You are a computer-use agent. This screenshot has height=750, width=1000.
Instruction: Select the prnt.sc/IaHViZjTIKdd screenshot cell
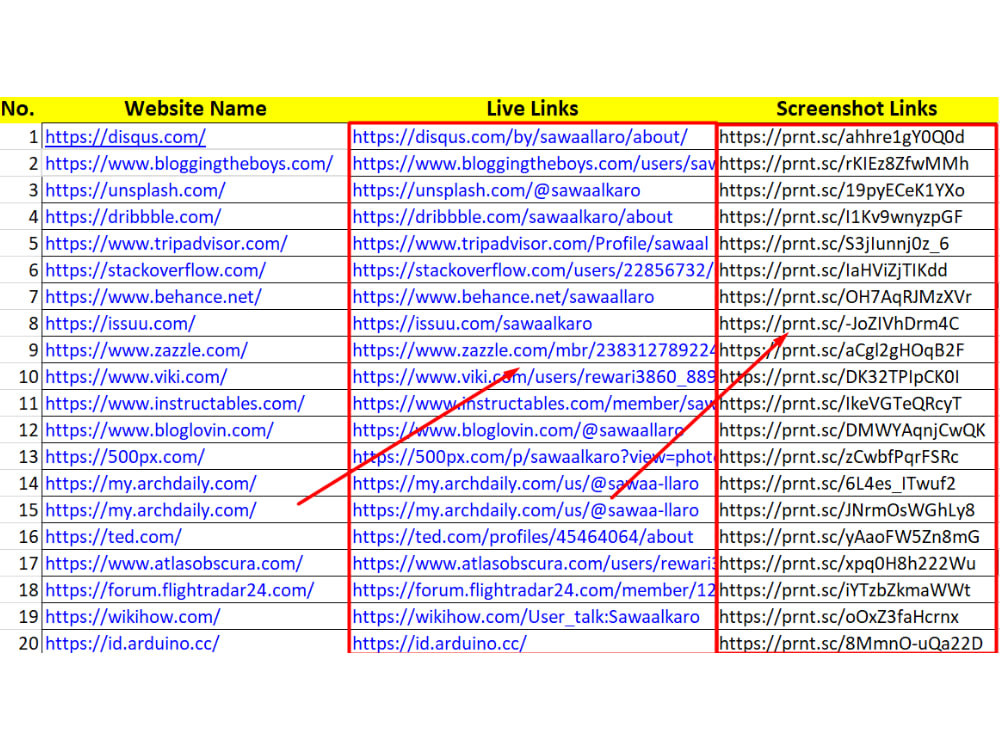point(857,271)
